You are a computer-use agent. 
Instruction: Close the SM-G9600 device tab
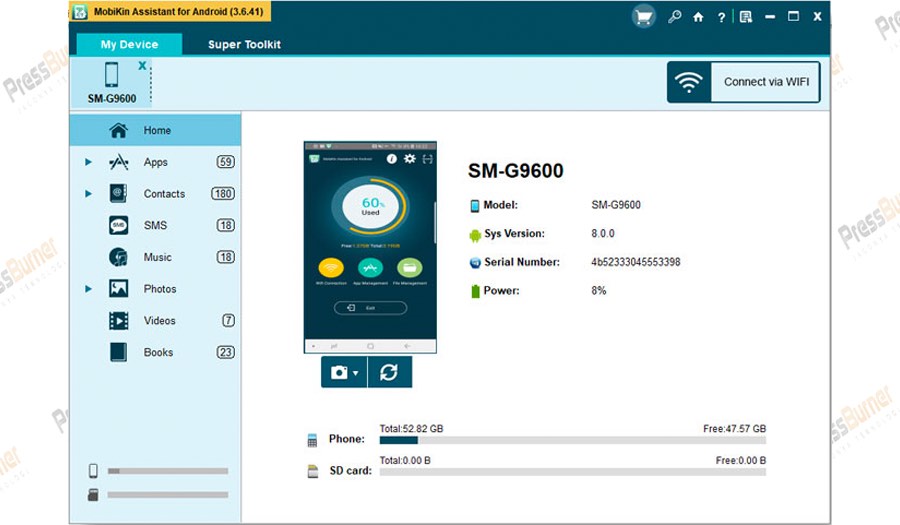(142, 65)
